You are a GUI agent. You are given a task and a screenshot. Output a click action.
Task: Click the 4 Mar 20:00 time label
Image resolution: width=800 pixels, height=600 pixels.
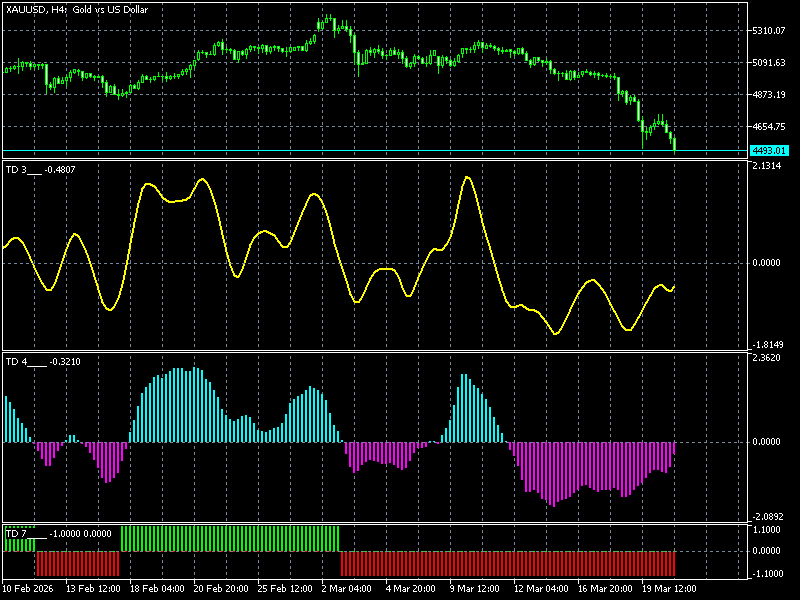pyautogui.click(x=411, y=588)
